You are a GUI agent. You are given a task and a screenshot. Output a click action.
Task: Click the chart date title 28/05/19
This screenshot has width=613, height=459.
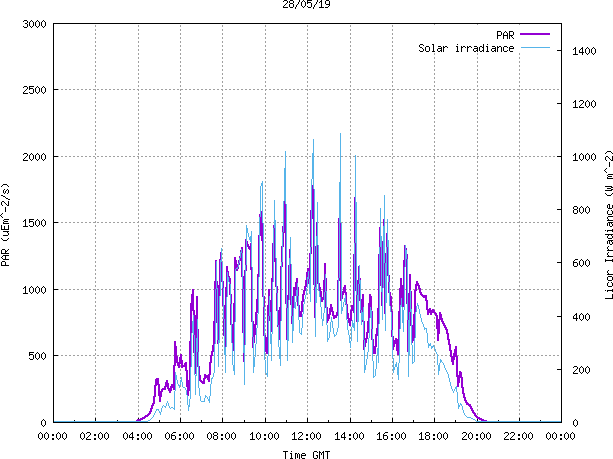[306, 4]
